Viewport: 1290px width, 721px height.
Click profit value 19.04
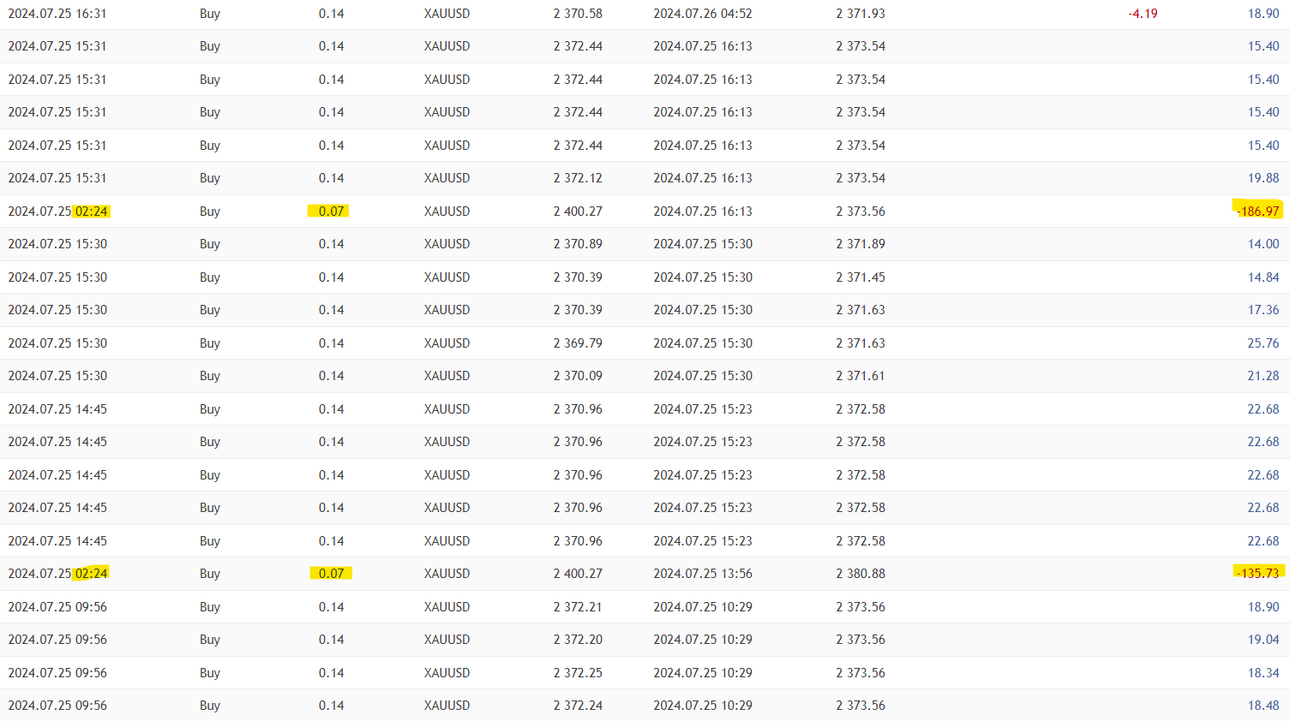click(x=1263, y=639)
